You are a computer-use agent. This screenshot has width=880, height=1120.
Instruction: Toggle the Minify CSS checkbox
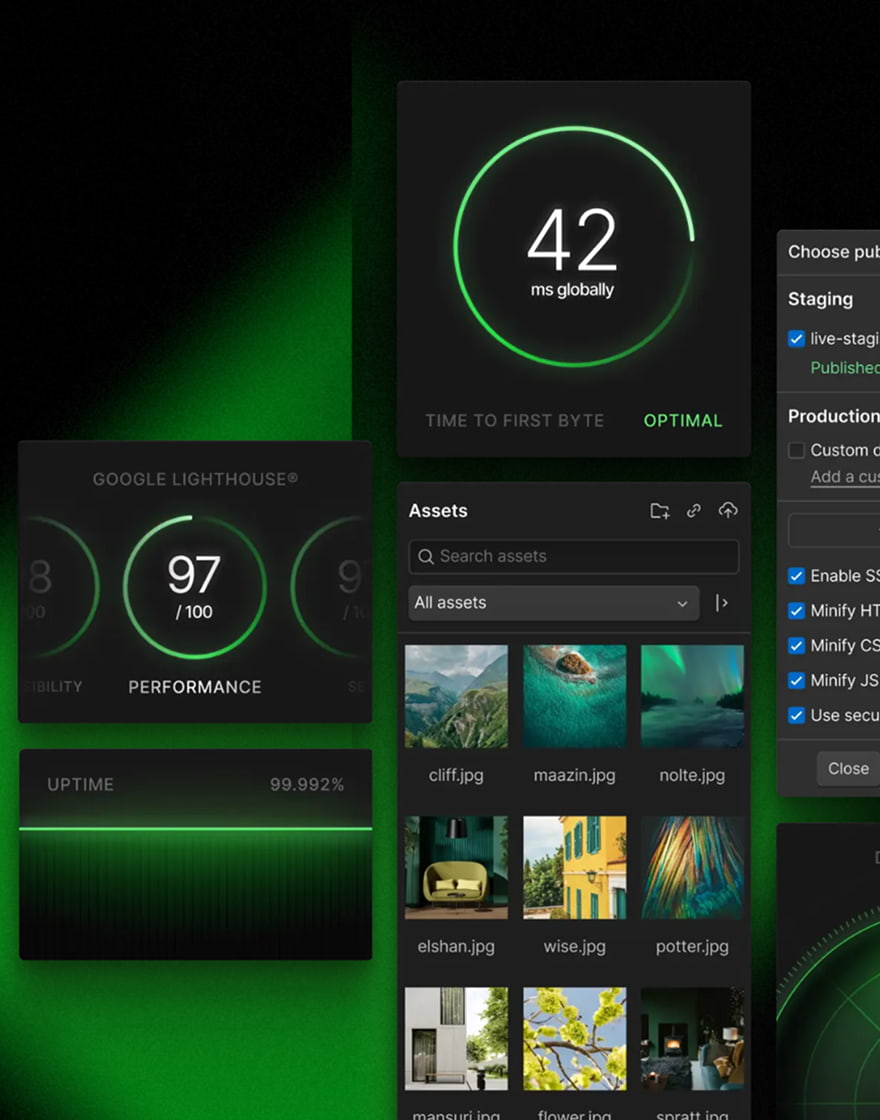796,646
